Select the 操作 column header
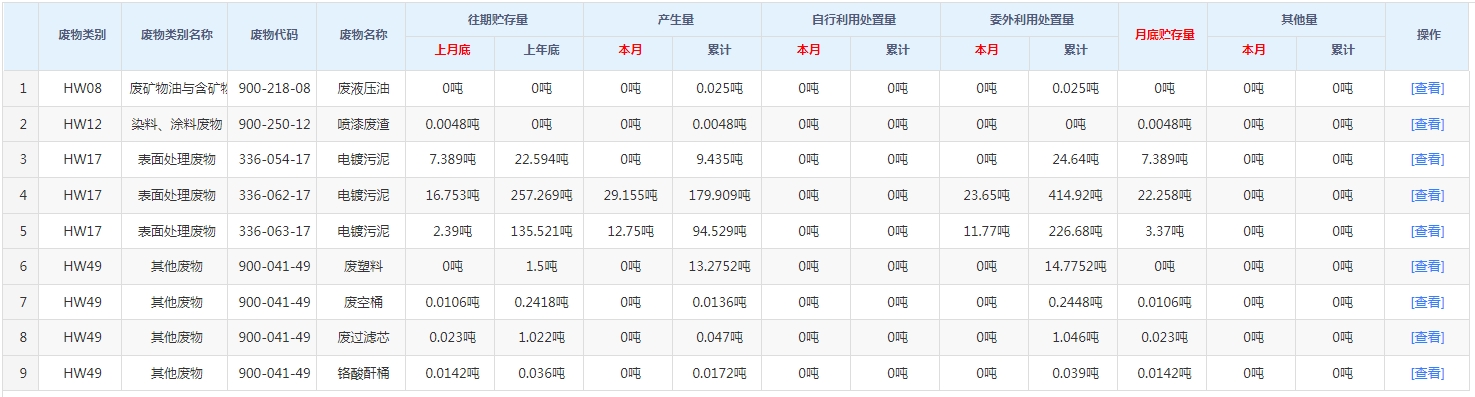 (1429, 35)
